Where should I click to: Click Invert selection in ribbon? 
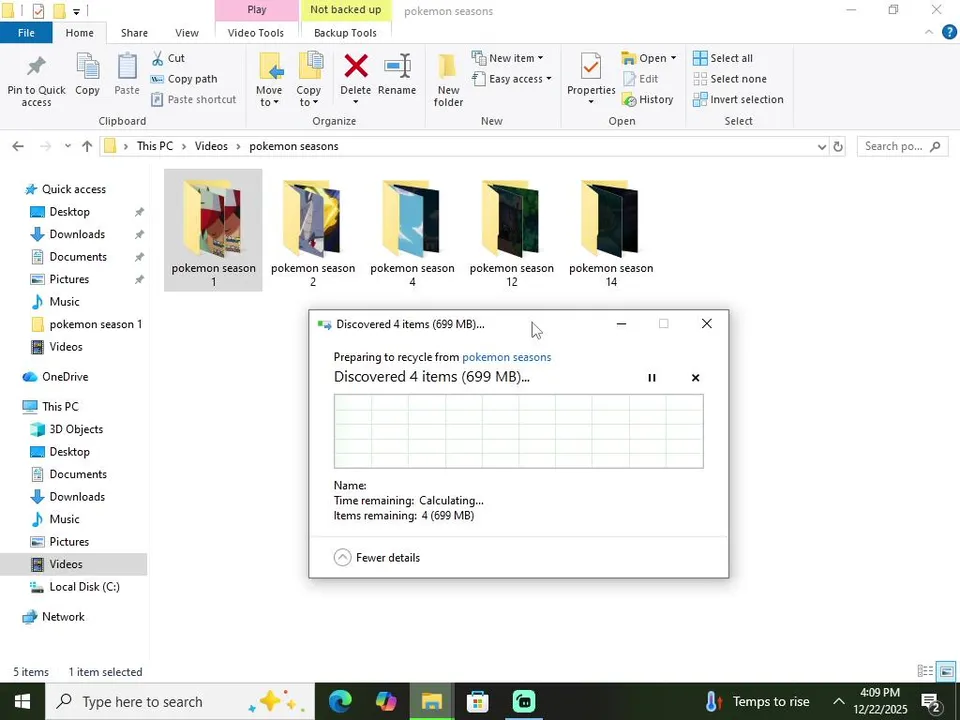pyautogui.click(x=738, y=99)
